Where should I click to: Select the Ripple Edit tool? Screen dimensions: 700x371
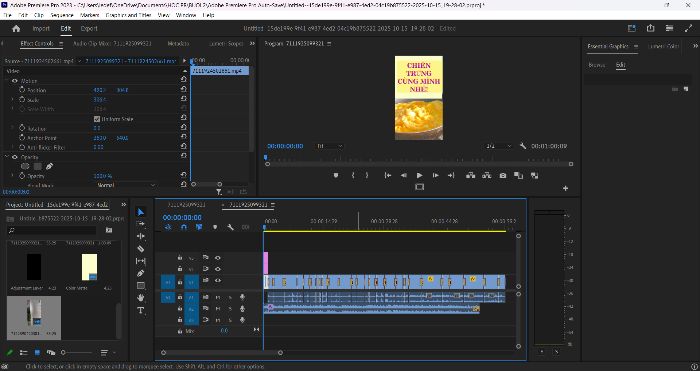point(141,236)
